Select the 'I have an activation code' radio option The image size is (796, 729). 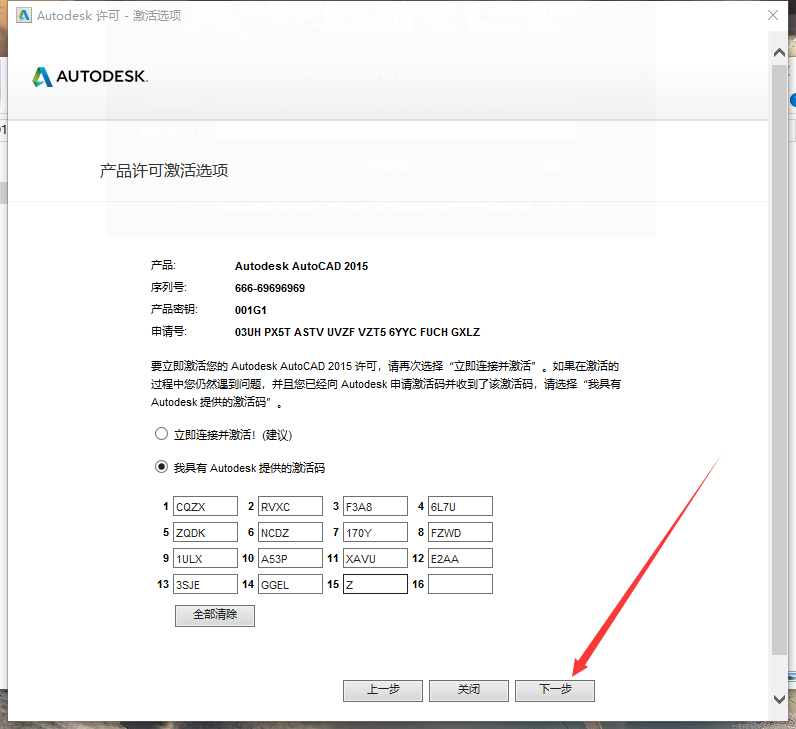click(161, 467)
